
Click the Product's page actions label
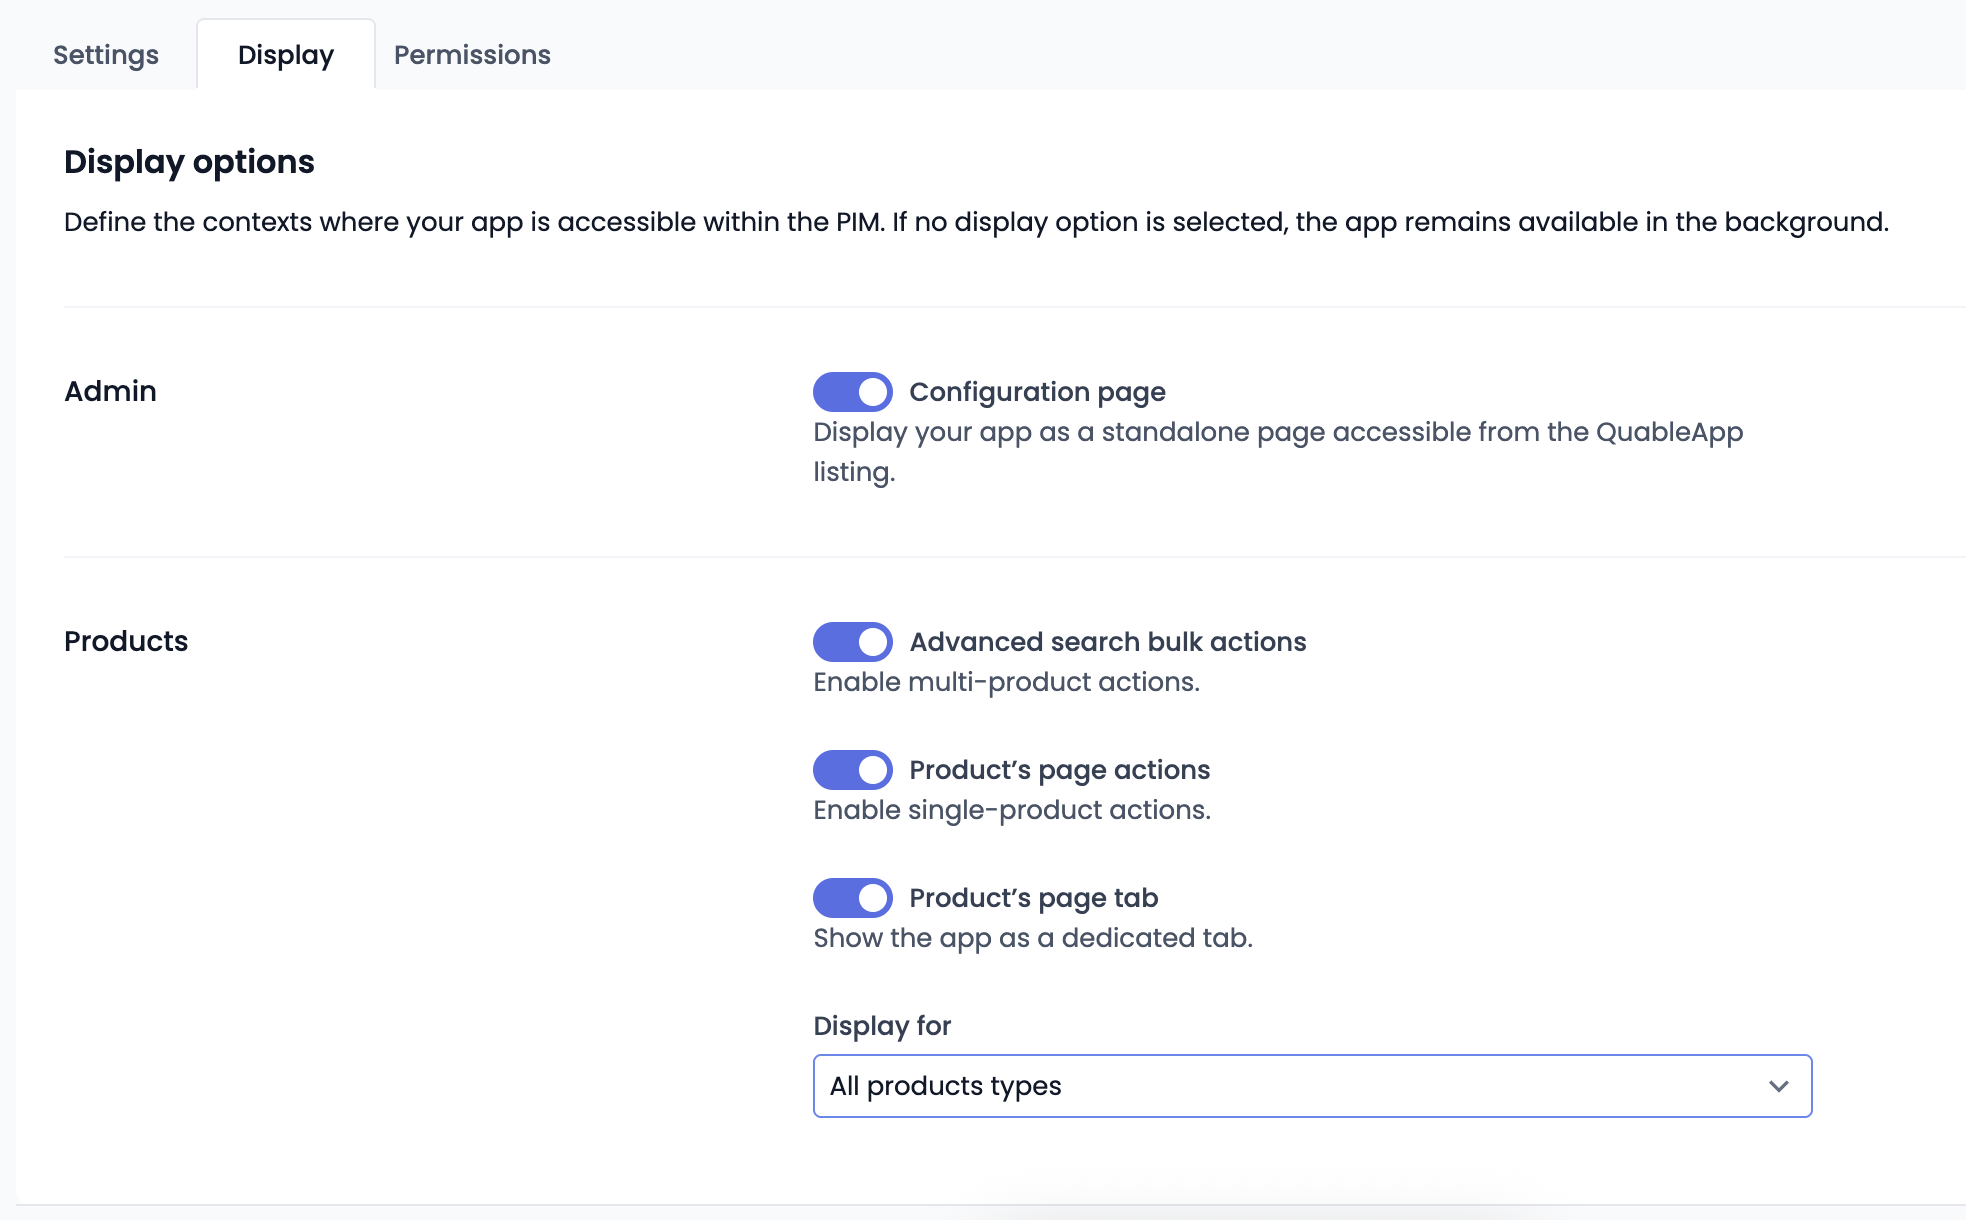coord(1059,770)
